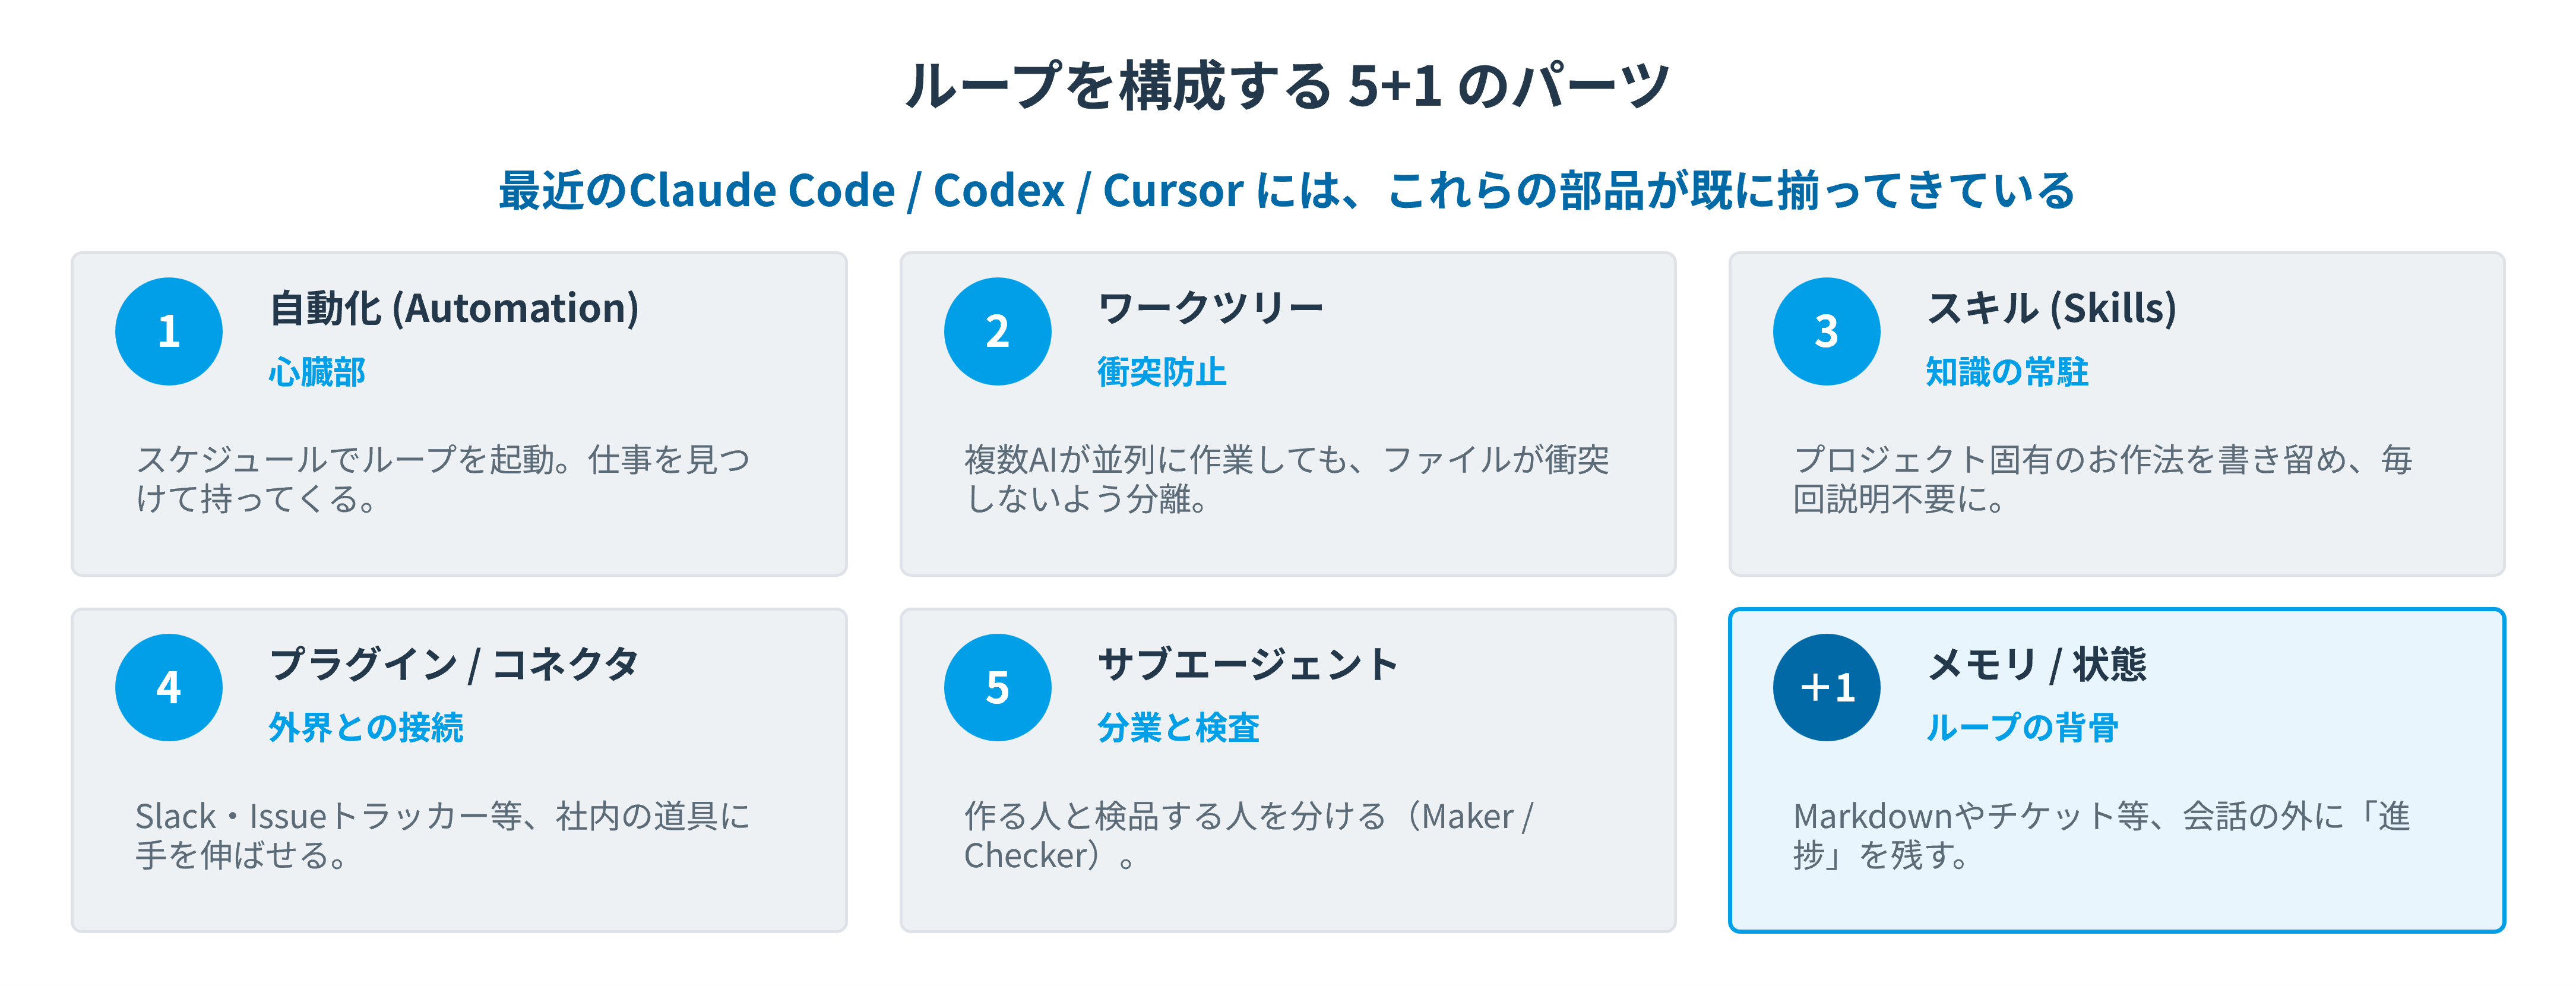This screenshot has width=2576, height=986.
Task: Select the number 5 circle badge
Action: click(x=998, y=687)
